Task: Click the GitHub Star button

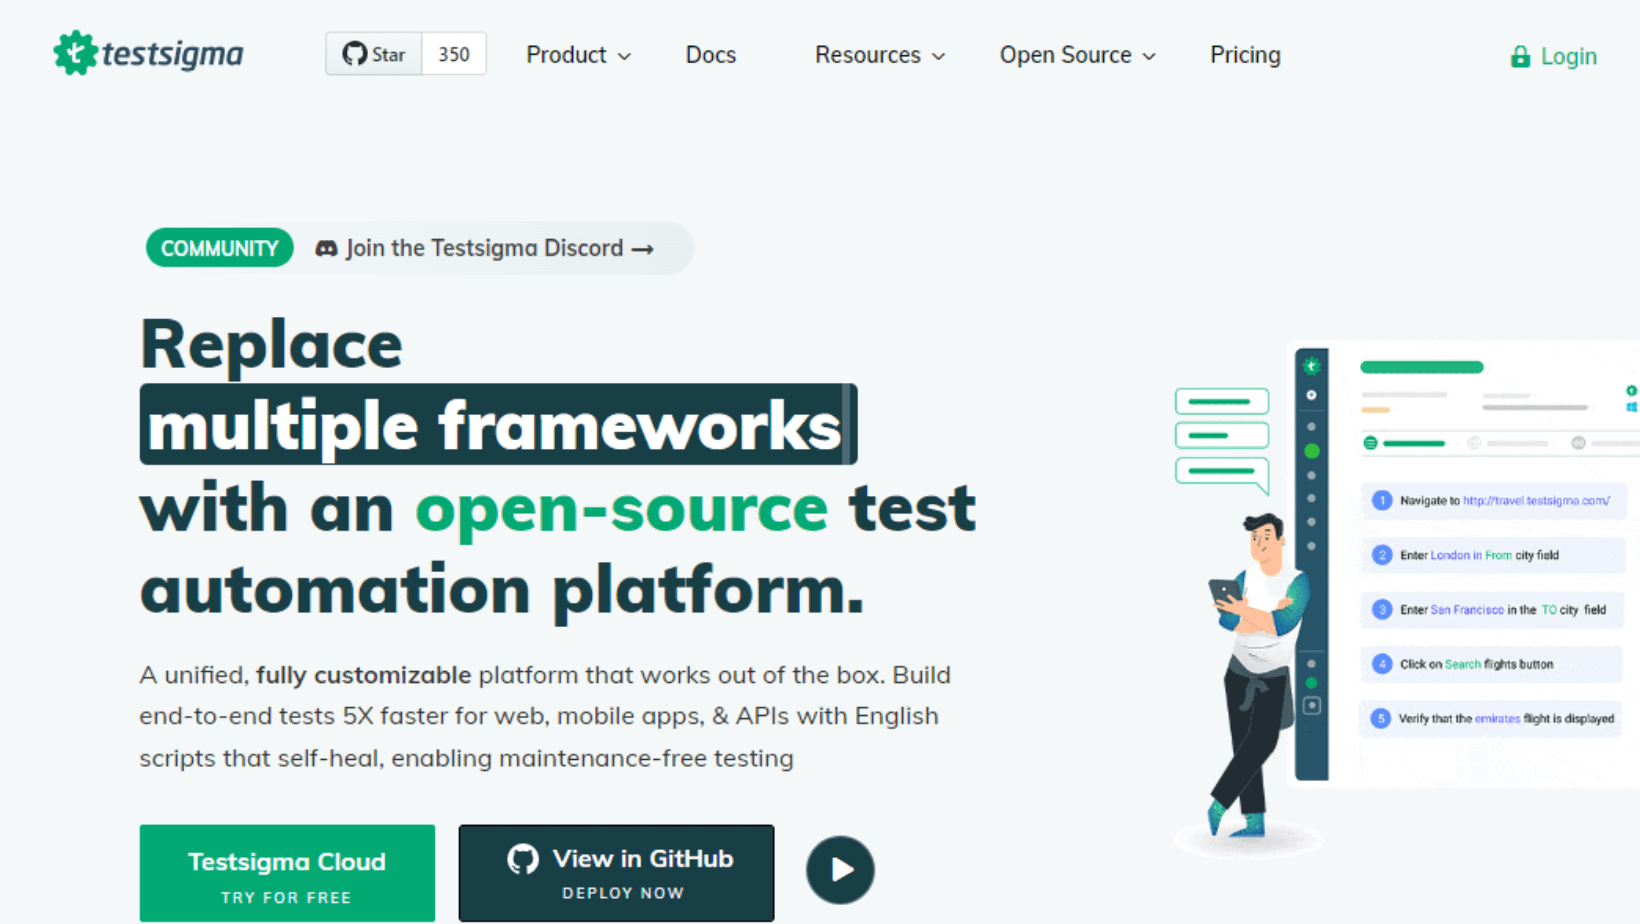Action: (374, 54)
